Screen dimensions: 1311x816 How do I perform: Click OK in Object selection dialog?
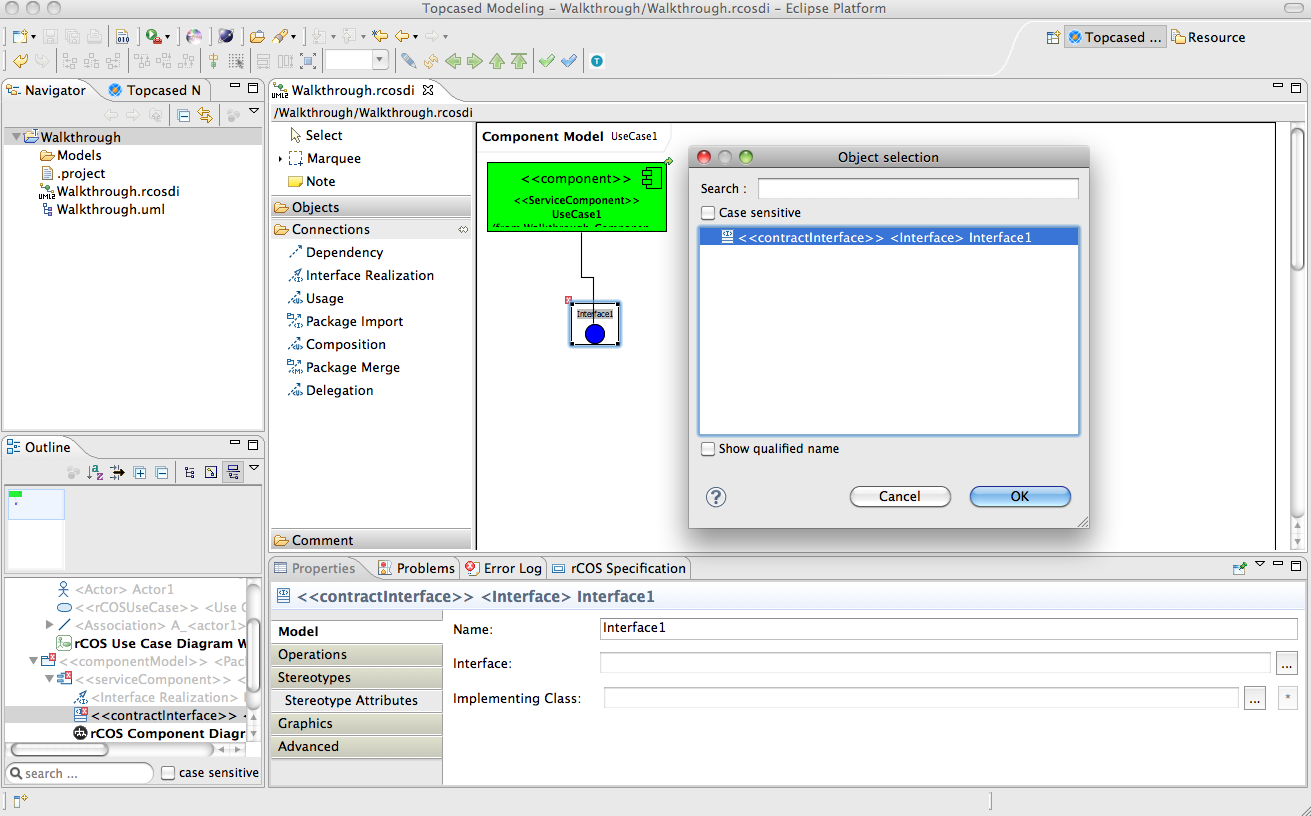click(1020, 496)
